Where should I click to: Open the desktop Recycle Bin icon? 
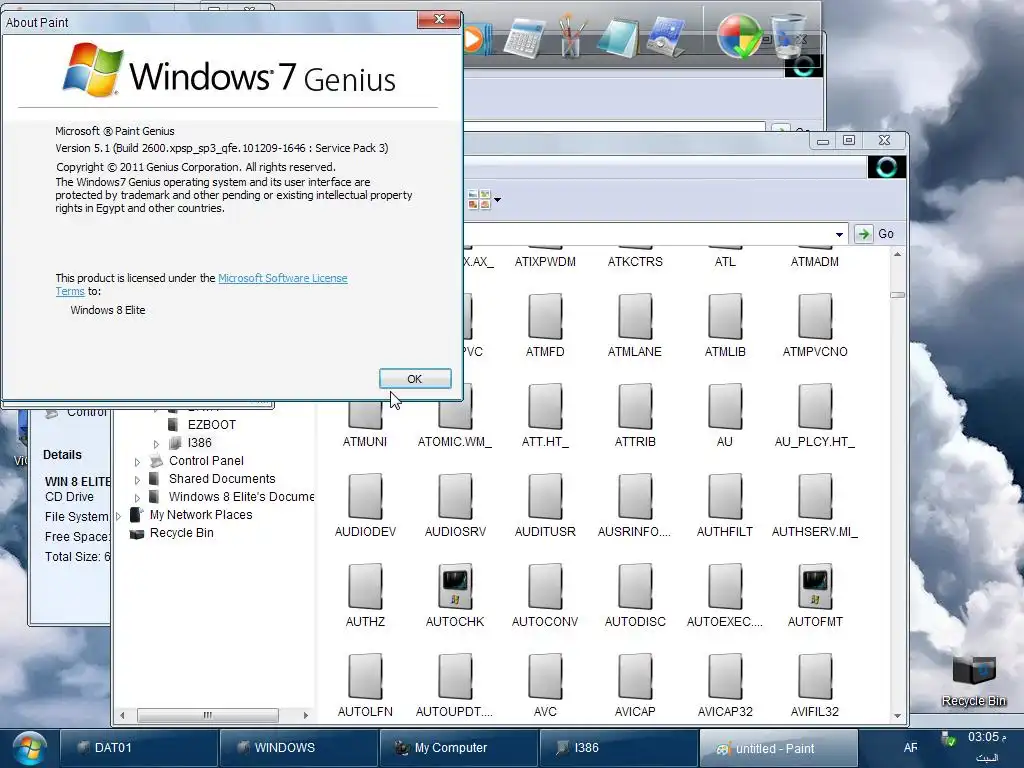pos(974,681)
